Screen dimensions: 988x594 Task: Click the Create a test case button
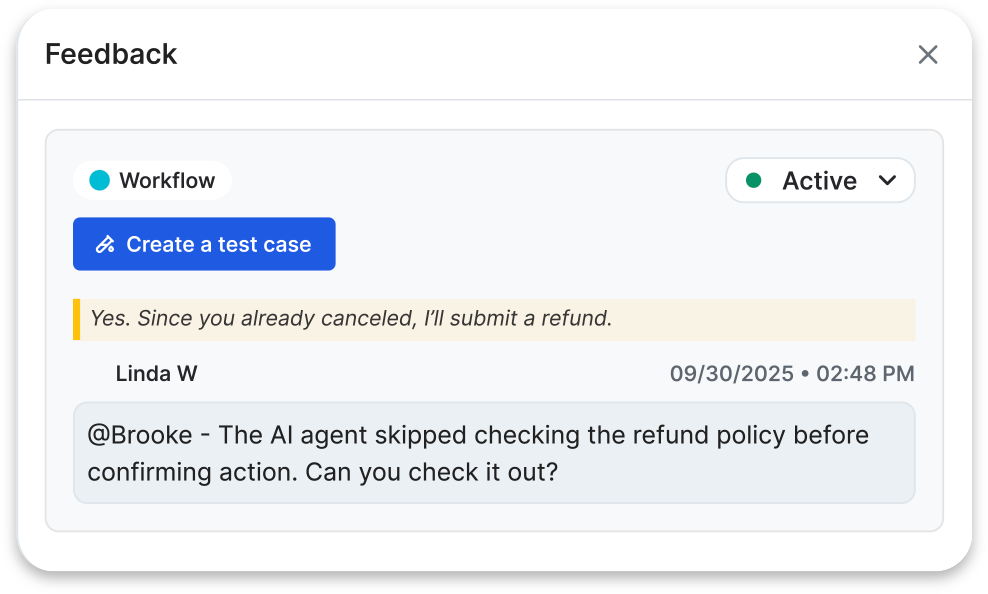(x=204, y=244)
